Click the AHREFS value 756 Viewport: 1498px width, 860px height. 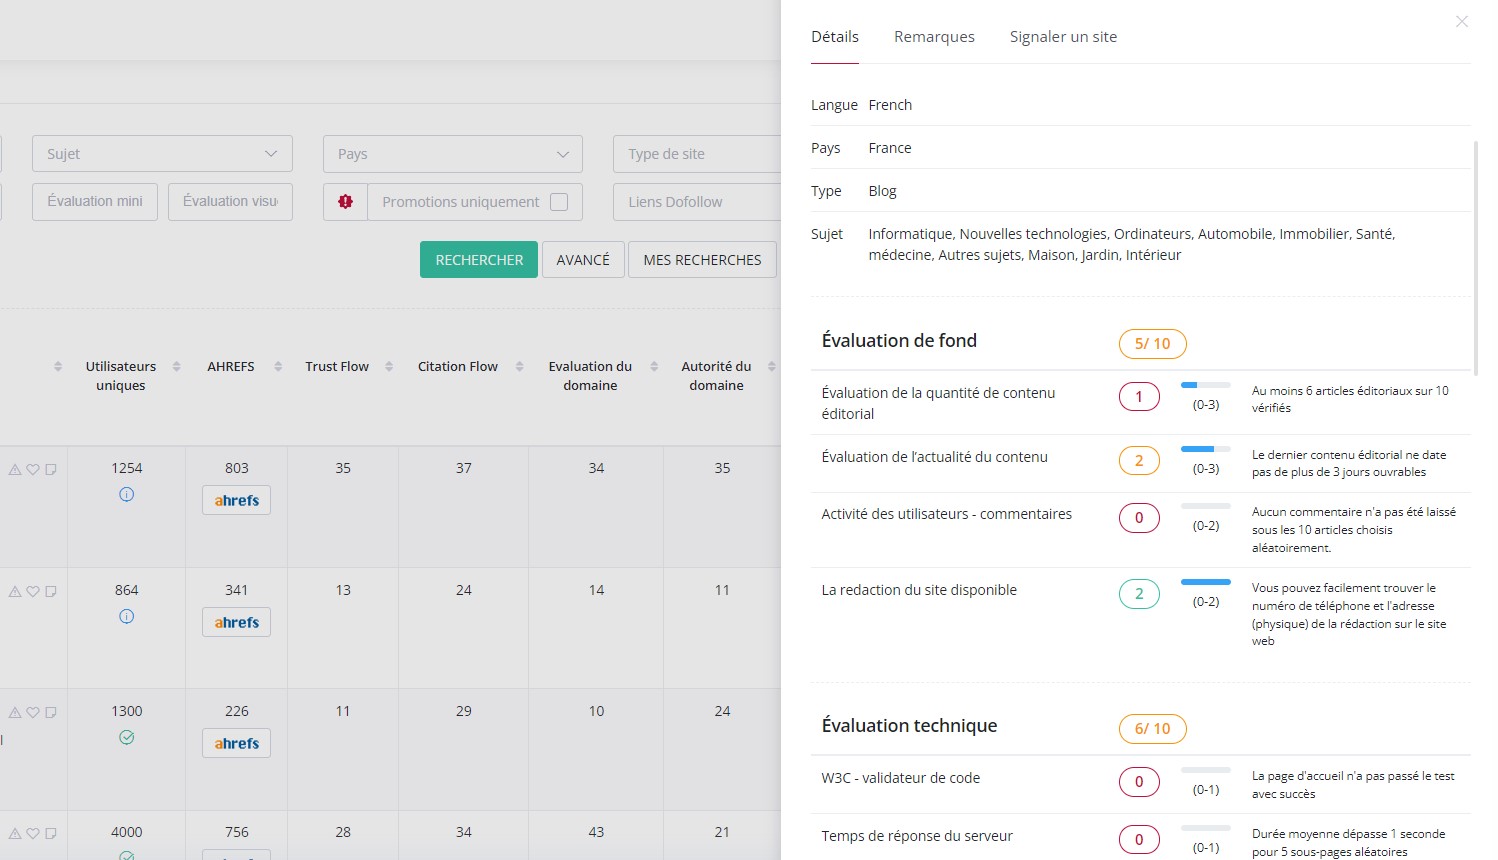[x=237, y=832]
